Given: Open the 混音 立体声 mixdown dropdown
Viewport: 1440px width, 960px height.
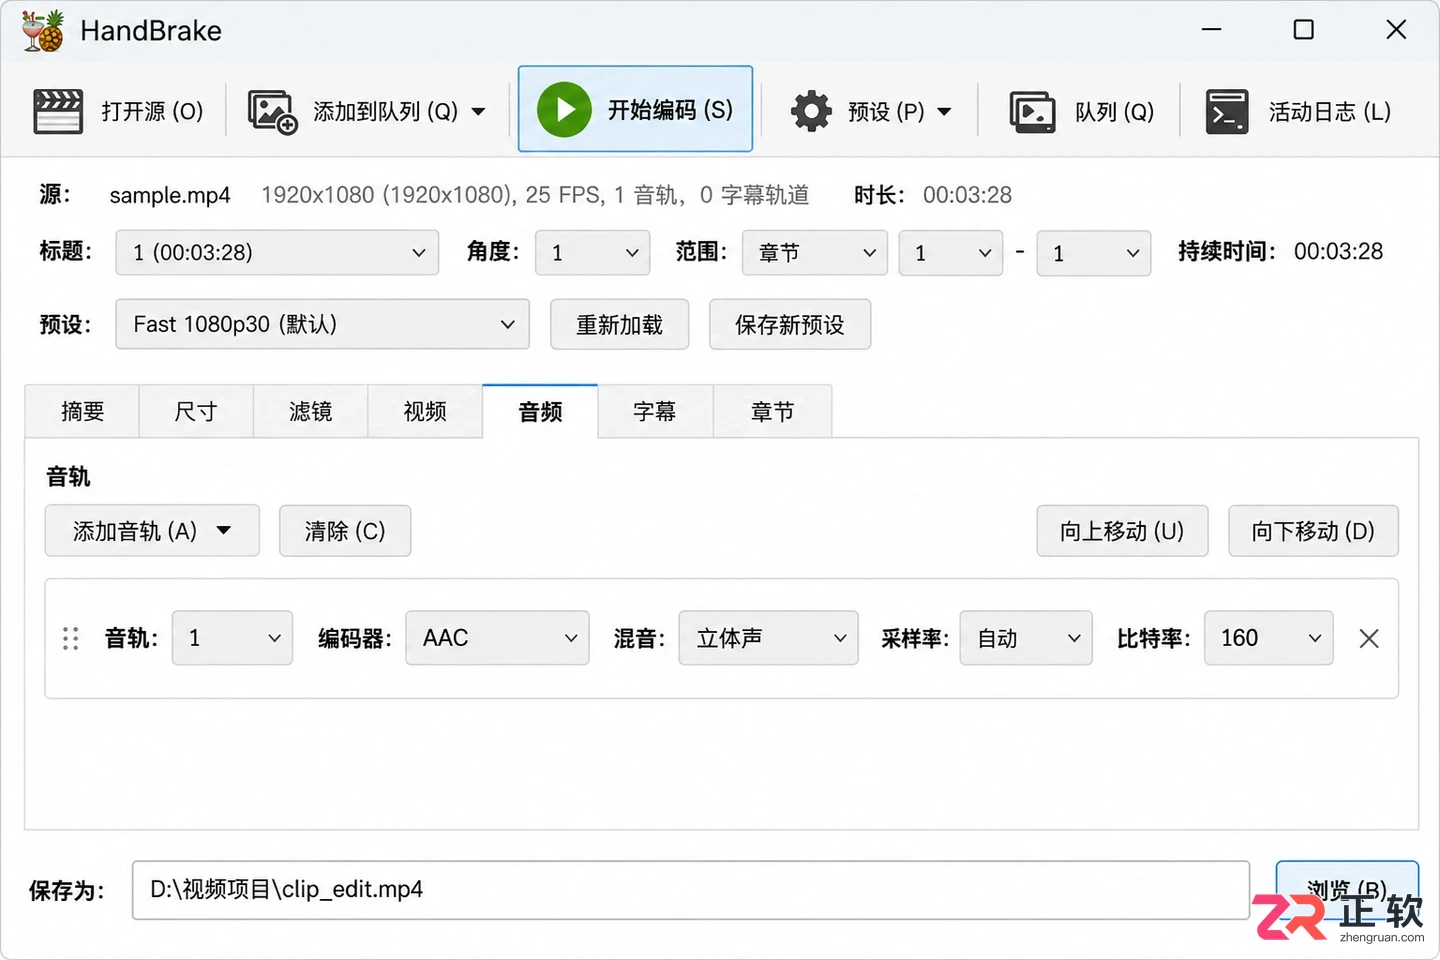Looking at the screenshot, I should 768,638.
